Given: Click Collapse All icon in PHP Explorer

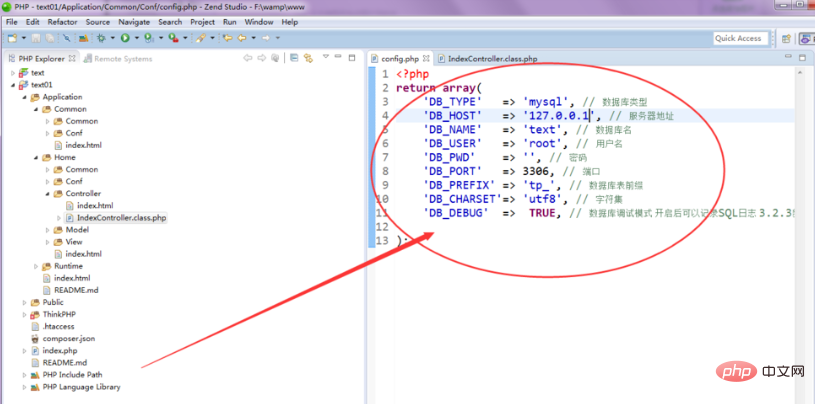Looking at the screenshot, I should click(295, 58).
